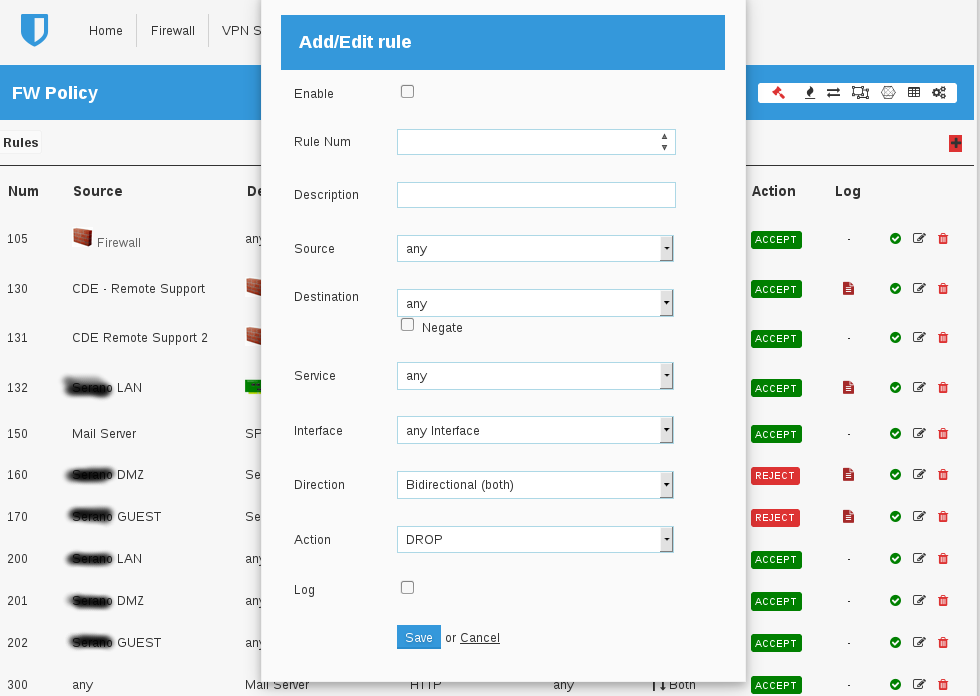Open the Source dropdown

tap(535, 248)
